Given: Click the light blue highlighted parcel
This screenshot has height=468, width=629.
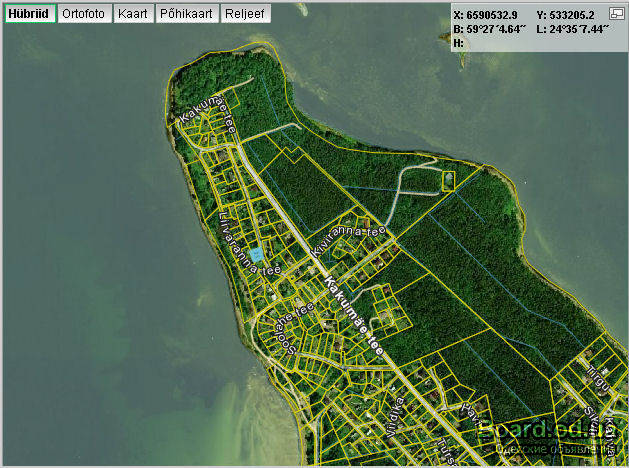Looking at the screenshot, I should coord(258,255).
